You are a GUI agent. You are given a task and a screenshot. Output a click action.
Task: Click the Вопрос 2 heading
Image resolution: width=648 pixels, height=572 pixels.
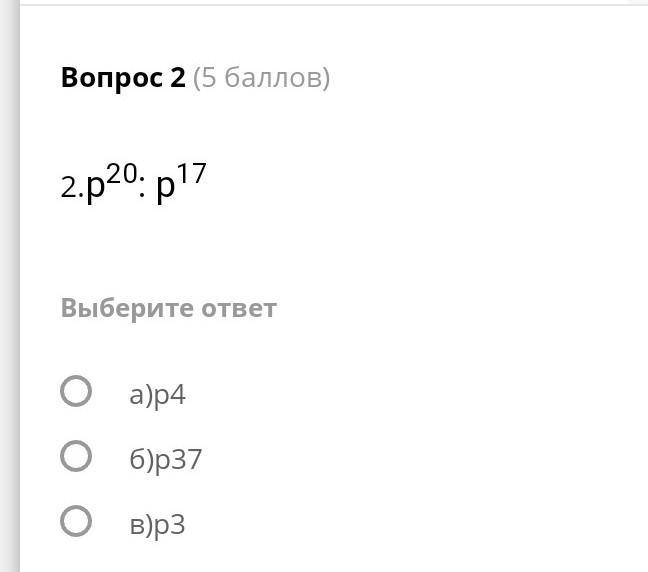pos(123,78)
